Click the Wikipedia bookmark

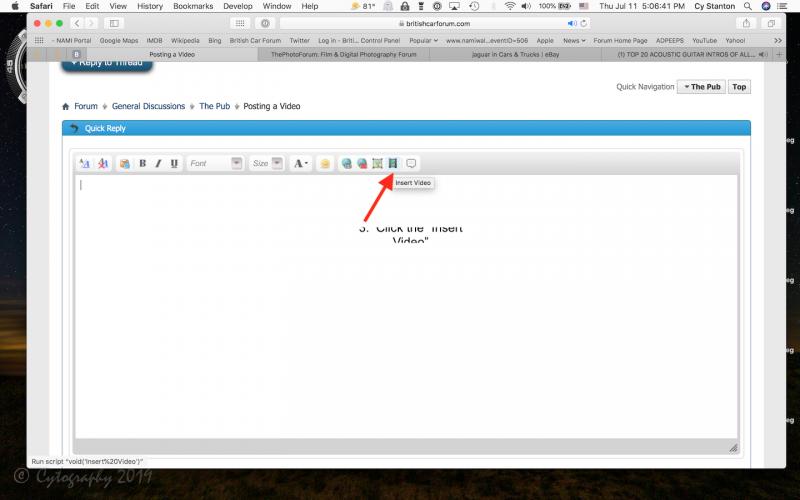coord(185,40)
